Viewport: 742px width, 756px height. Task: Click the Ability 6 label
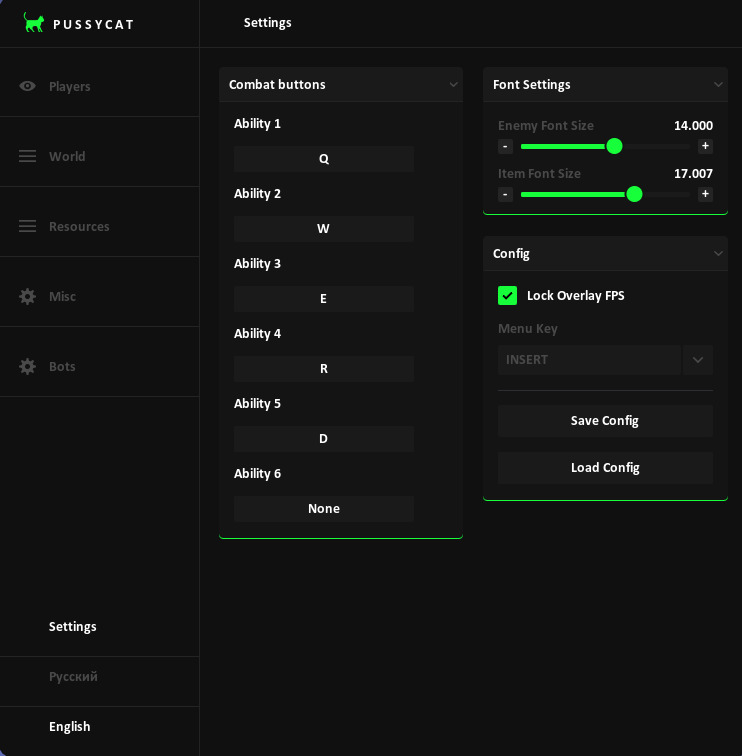pos(257,473)
